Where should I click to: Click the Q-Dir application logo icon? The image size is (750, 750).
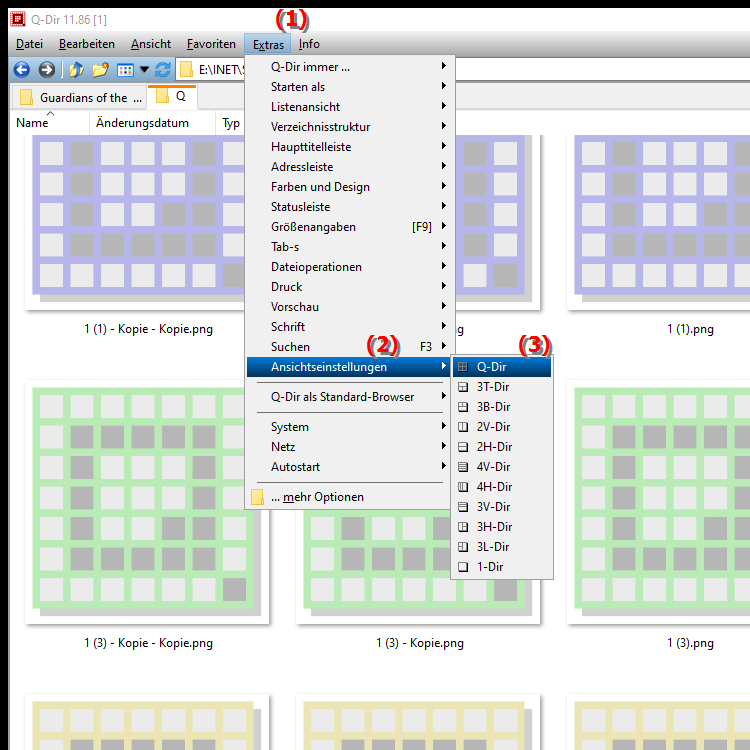click(x=18, y=19)
